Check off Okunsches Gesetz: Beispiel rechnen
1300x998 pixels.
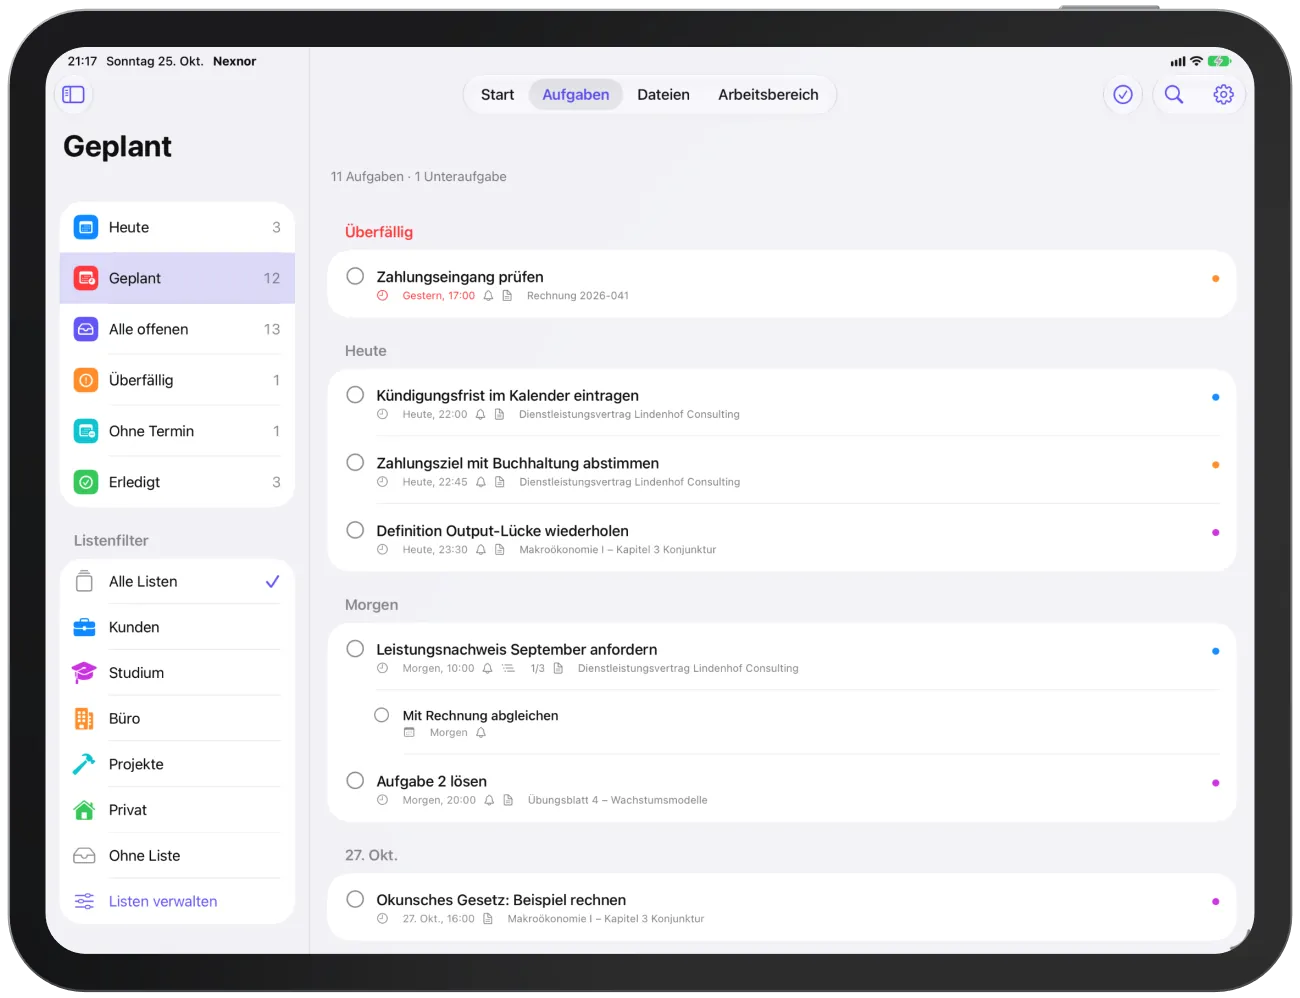(355, 899)
